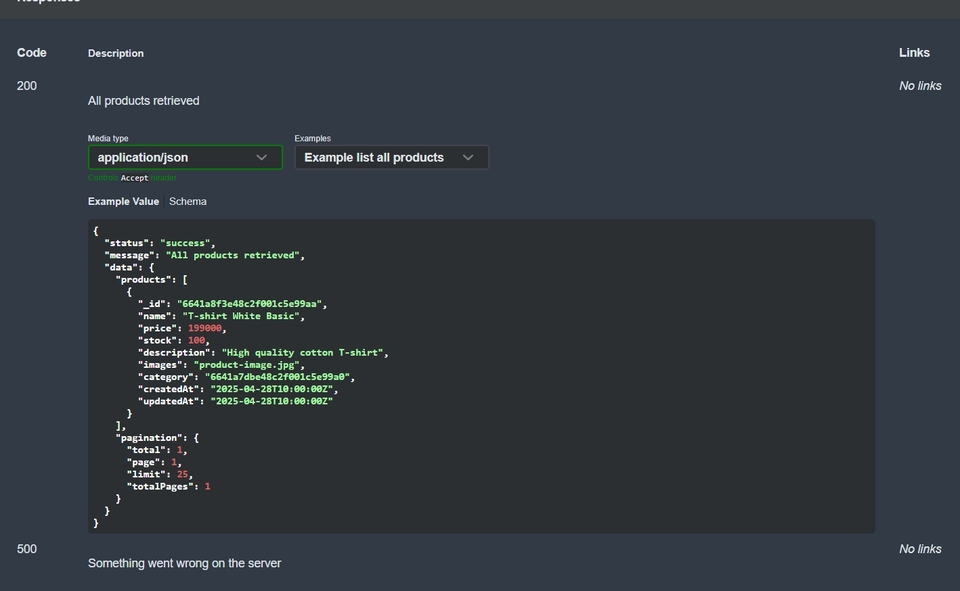
Task: Click the "products" key in the JSON
Action: [145, 280]
